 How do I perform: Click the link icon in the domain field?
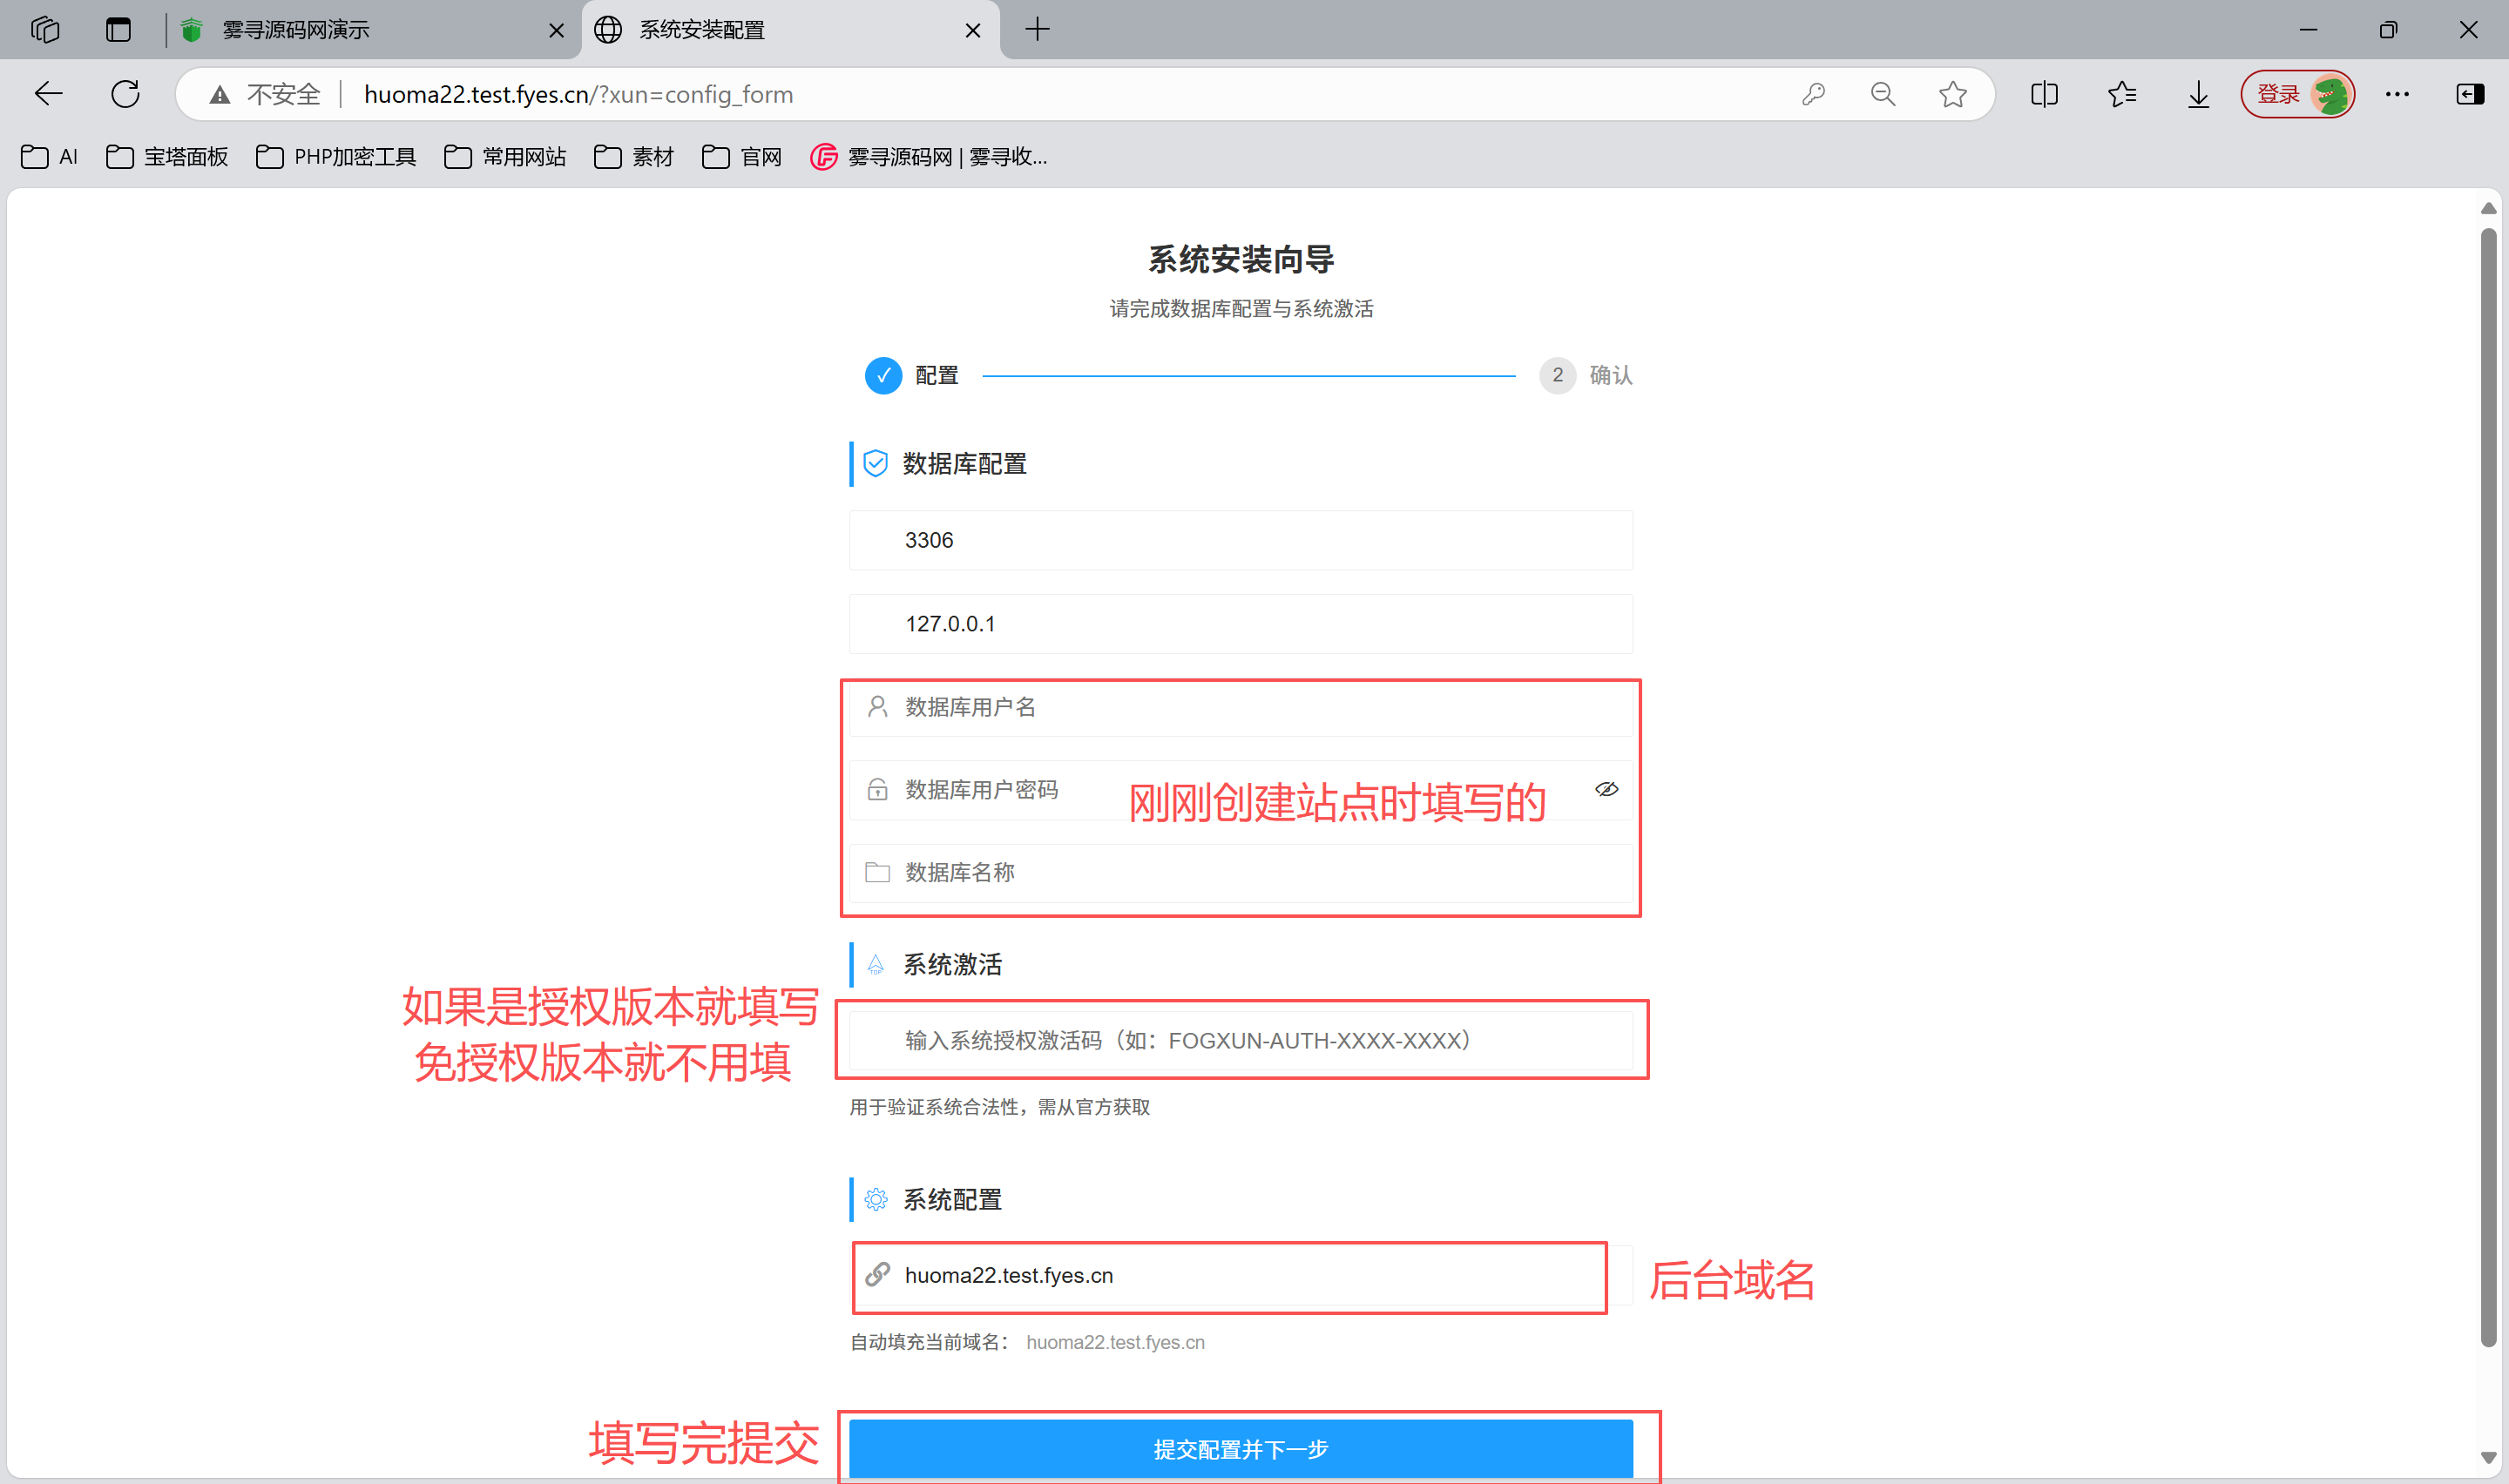coord(879,1275)
